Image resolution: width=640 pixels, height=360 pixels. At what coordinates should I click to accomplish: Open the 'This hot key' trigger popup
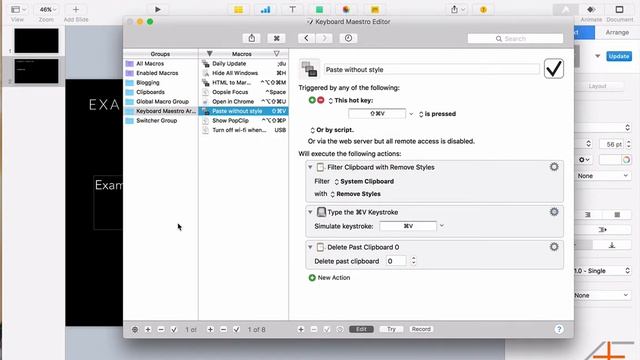[x=351, y=100]
